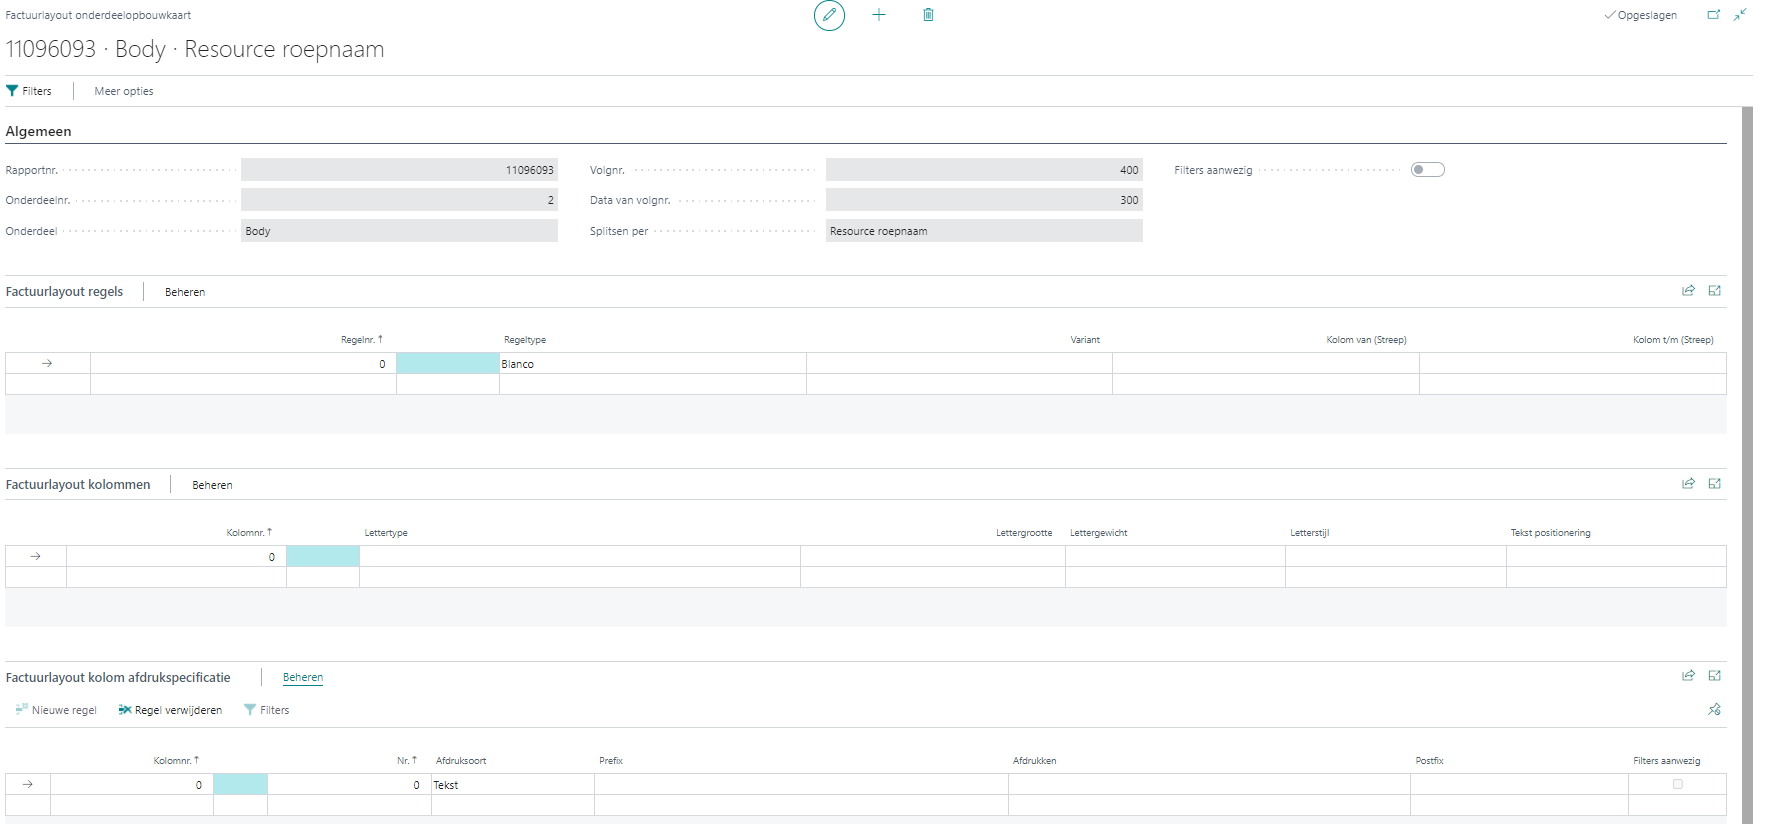Open Beheren menu for Factuurlayout regels
This screenshot has height=824, width=1767.
(185, 292)
